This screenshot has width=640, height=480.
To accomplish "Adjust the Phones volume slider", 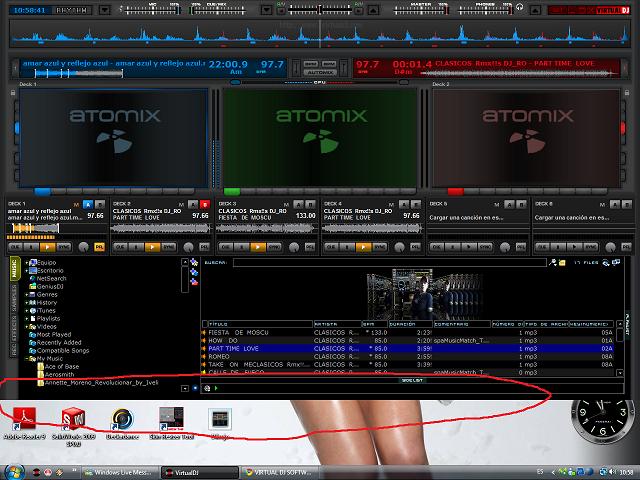I will pyautogui.click(x=485, y=10).
